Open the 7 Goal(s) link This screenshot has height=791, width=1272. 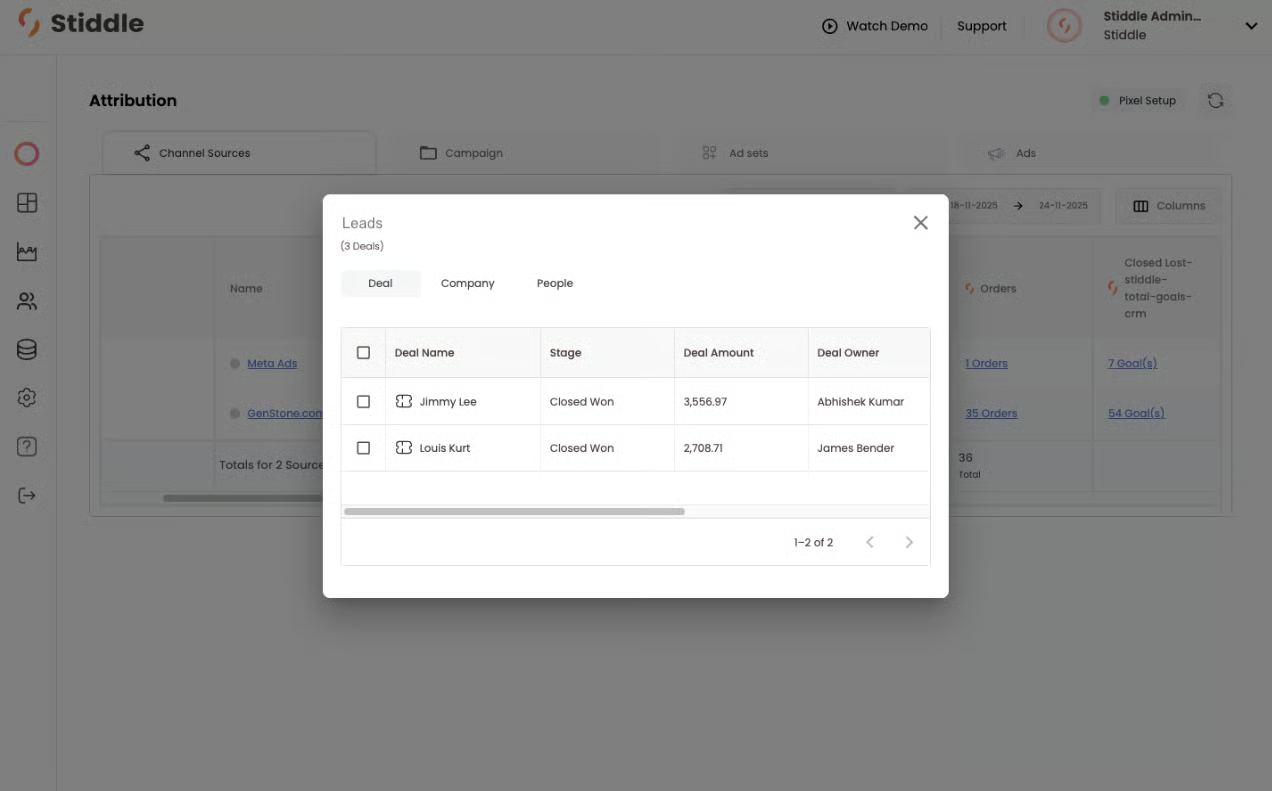1132,363
